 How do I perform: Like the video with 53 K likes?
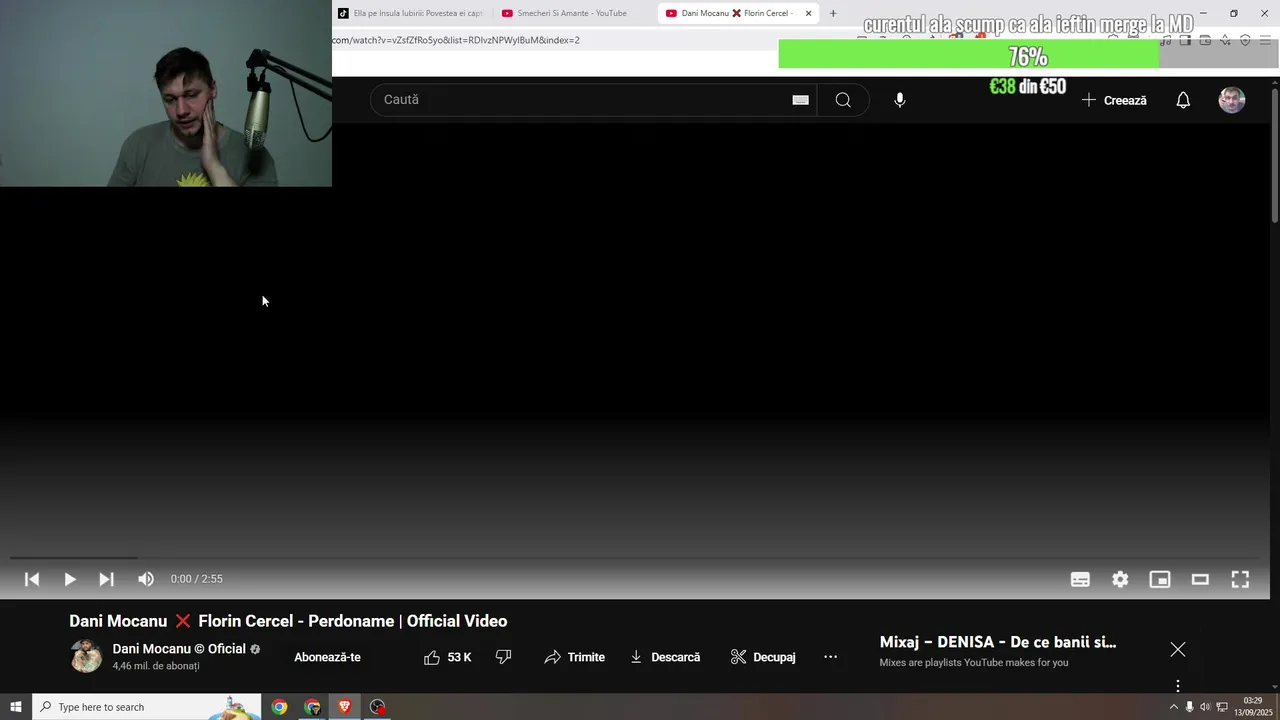point(448,657)
